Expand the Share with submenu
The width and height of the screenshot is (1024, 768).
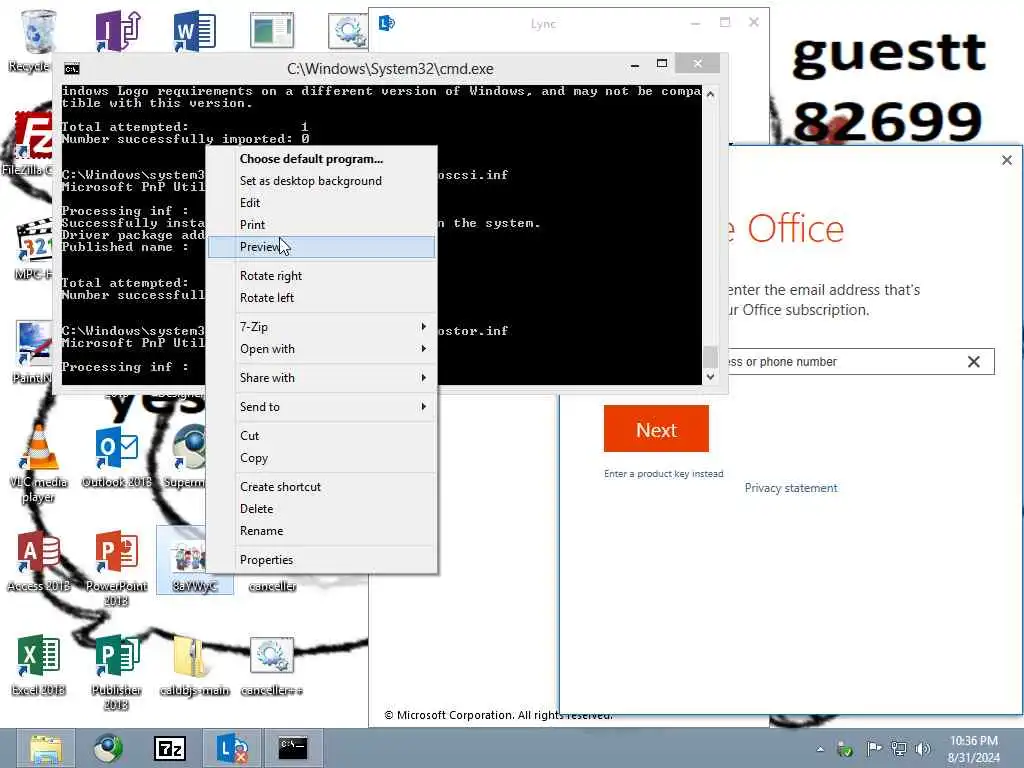321,377
